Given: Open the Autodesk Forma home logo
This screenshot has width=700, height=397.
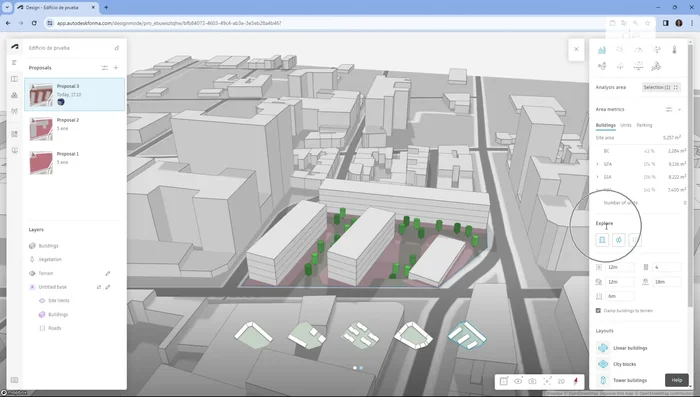Looking at the screenshot, I should [15, 46].
